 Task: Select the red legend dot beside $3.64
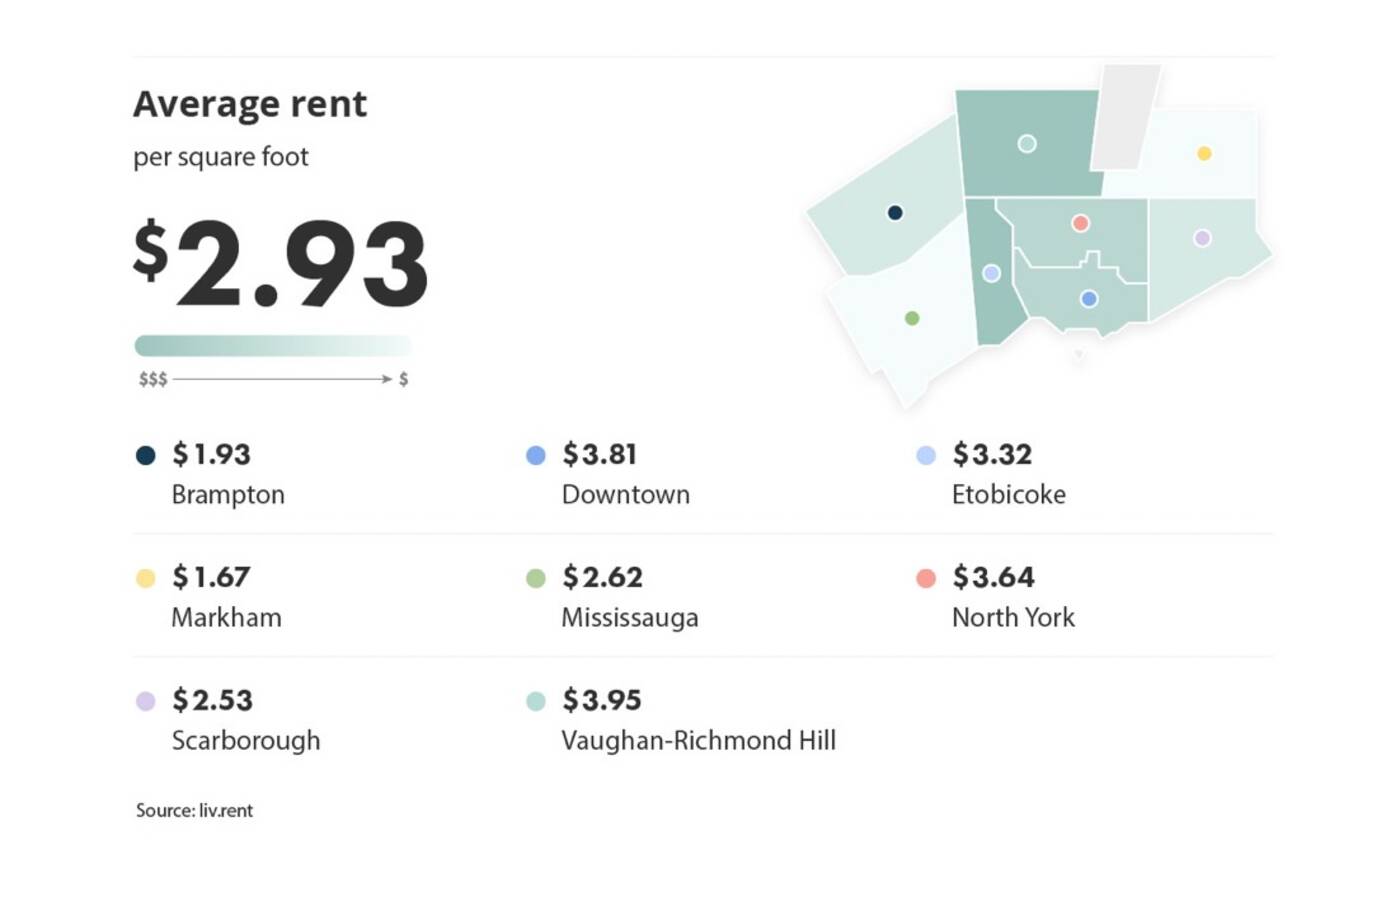(x=926, y=578)
